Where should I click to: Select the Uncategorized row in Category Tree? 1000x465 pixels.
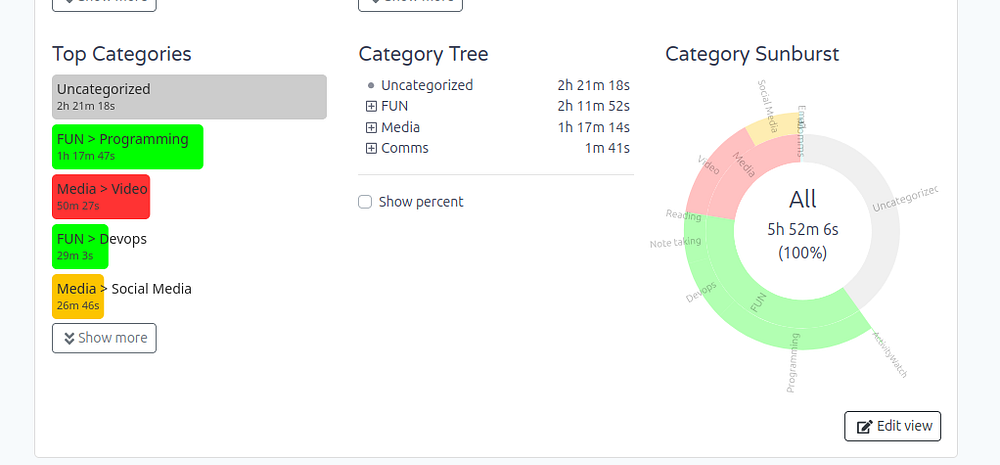tap(427, 85)
